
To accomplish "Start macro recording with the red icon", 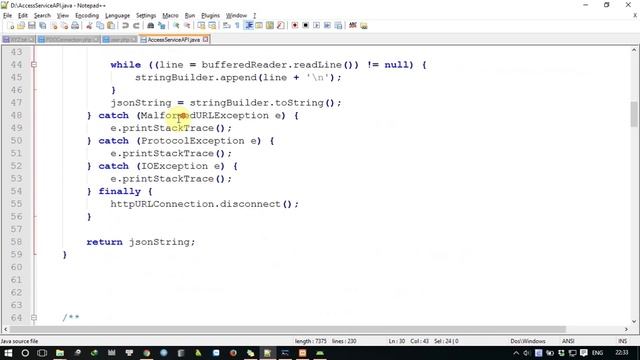I will [295, 26].
